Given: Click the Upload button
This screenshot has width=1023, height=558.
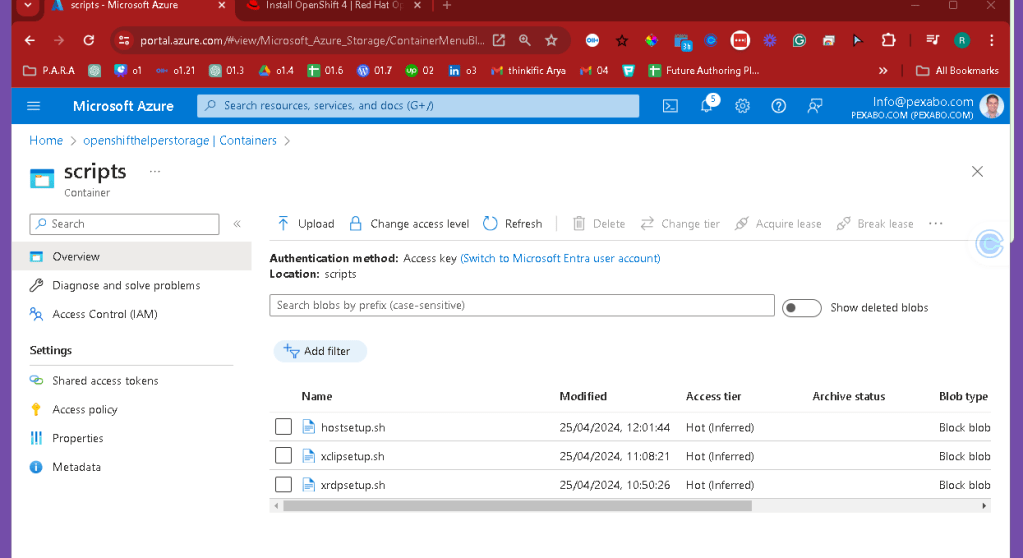Looking at the screenshot, I should (306, 224).
